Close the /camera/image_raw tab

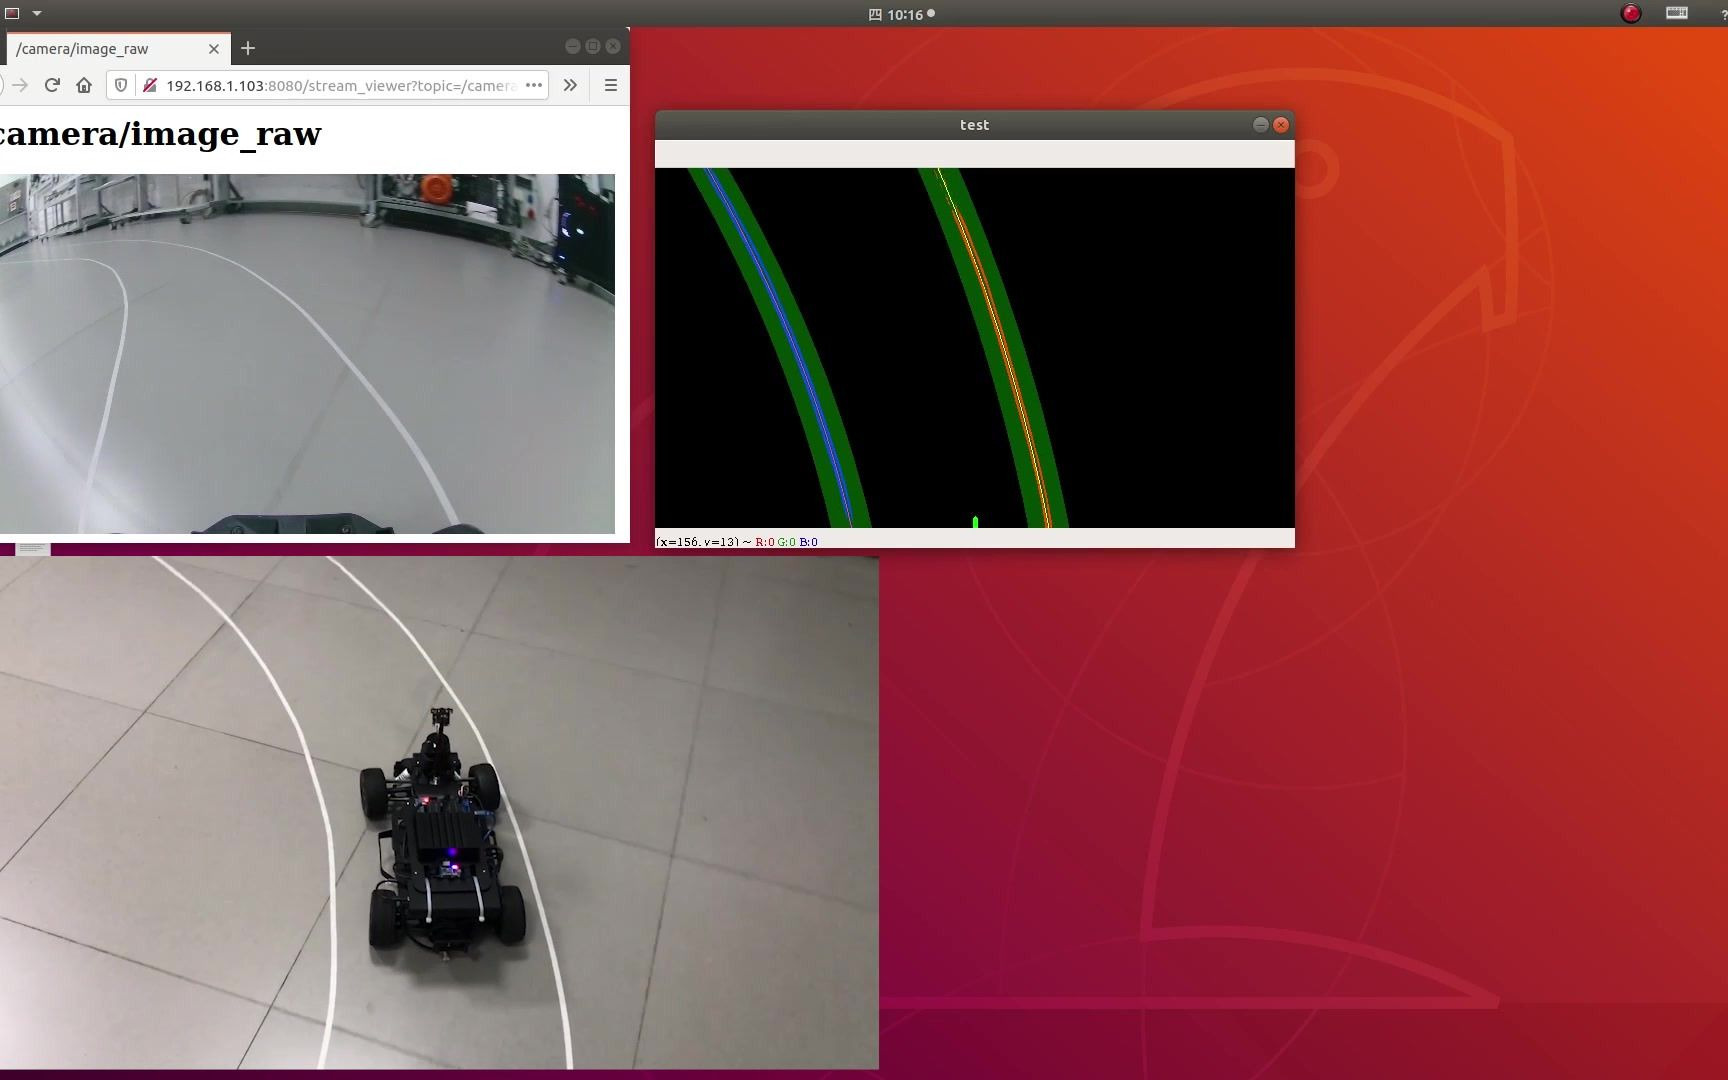[x=214, y=48]
